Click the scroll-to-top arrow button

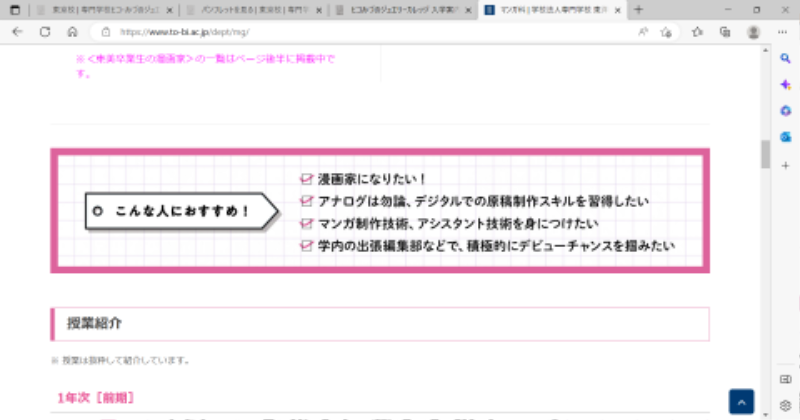(x=740, y=400)
